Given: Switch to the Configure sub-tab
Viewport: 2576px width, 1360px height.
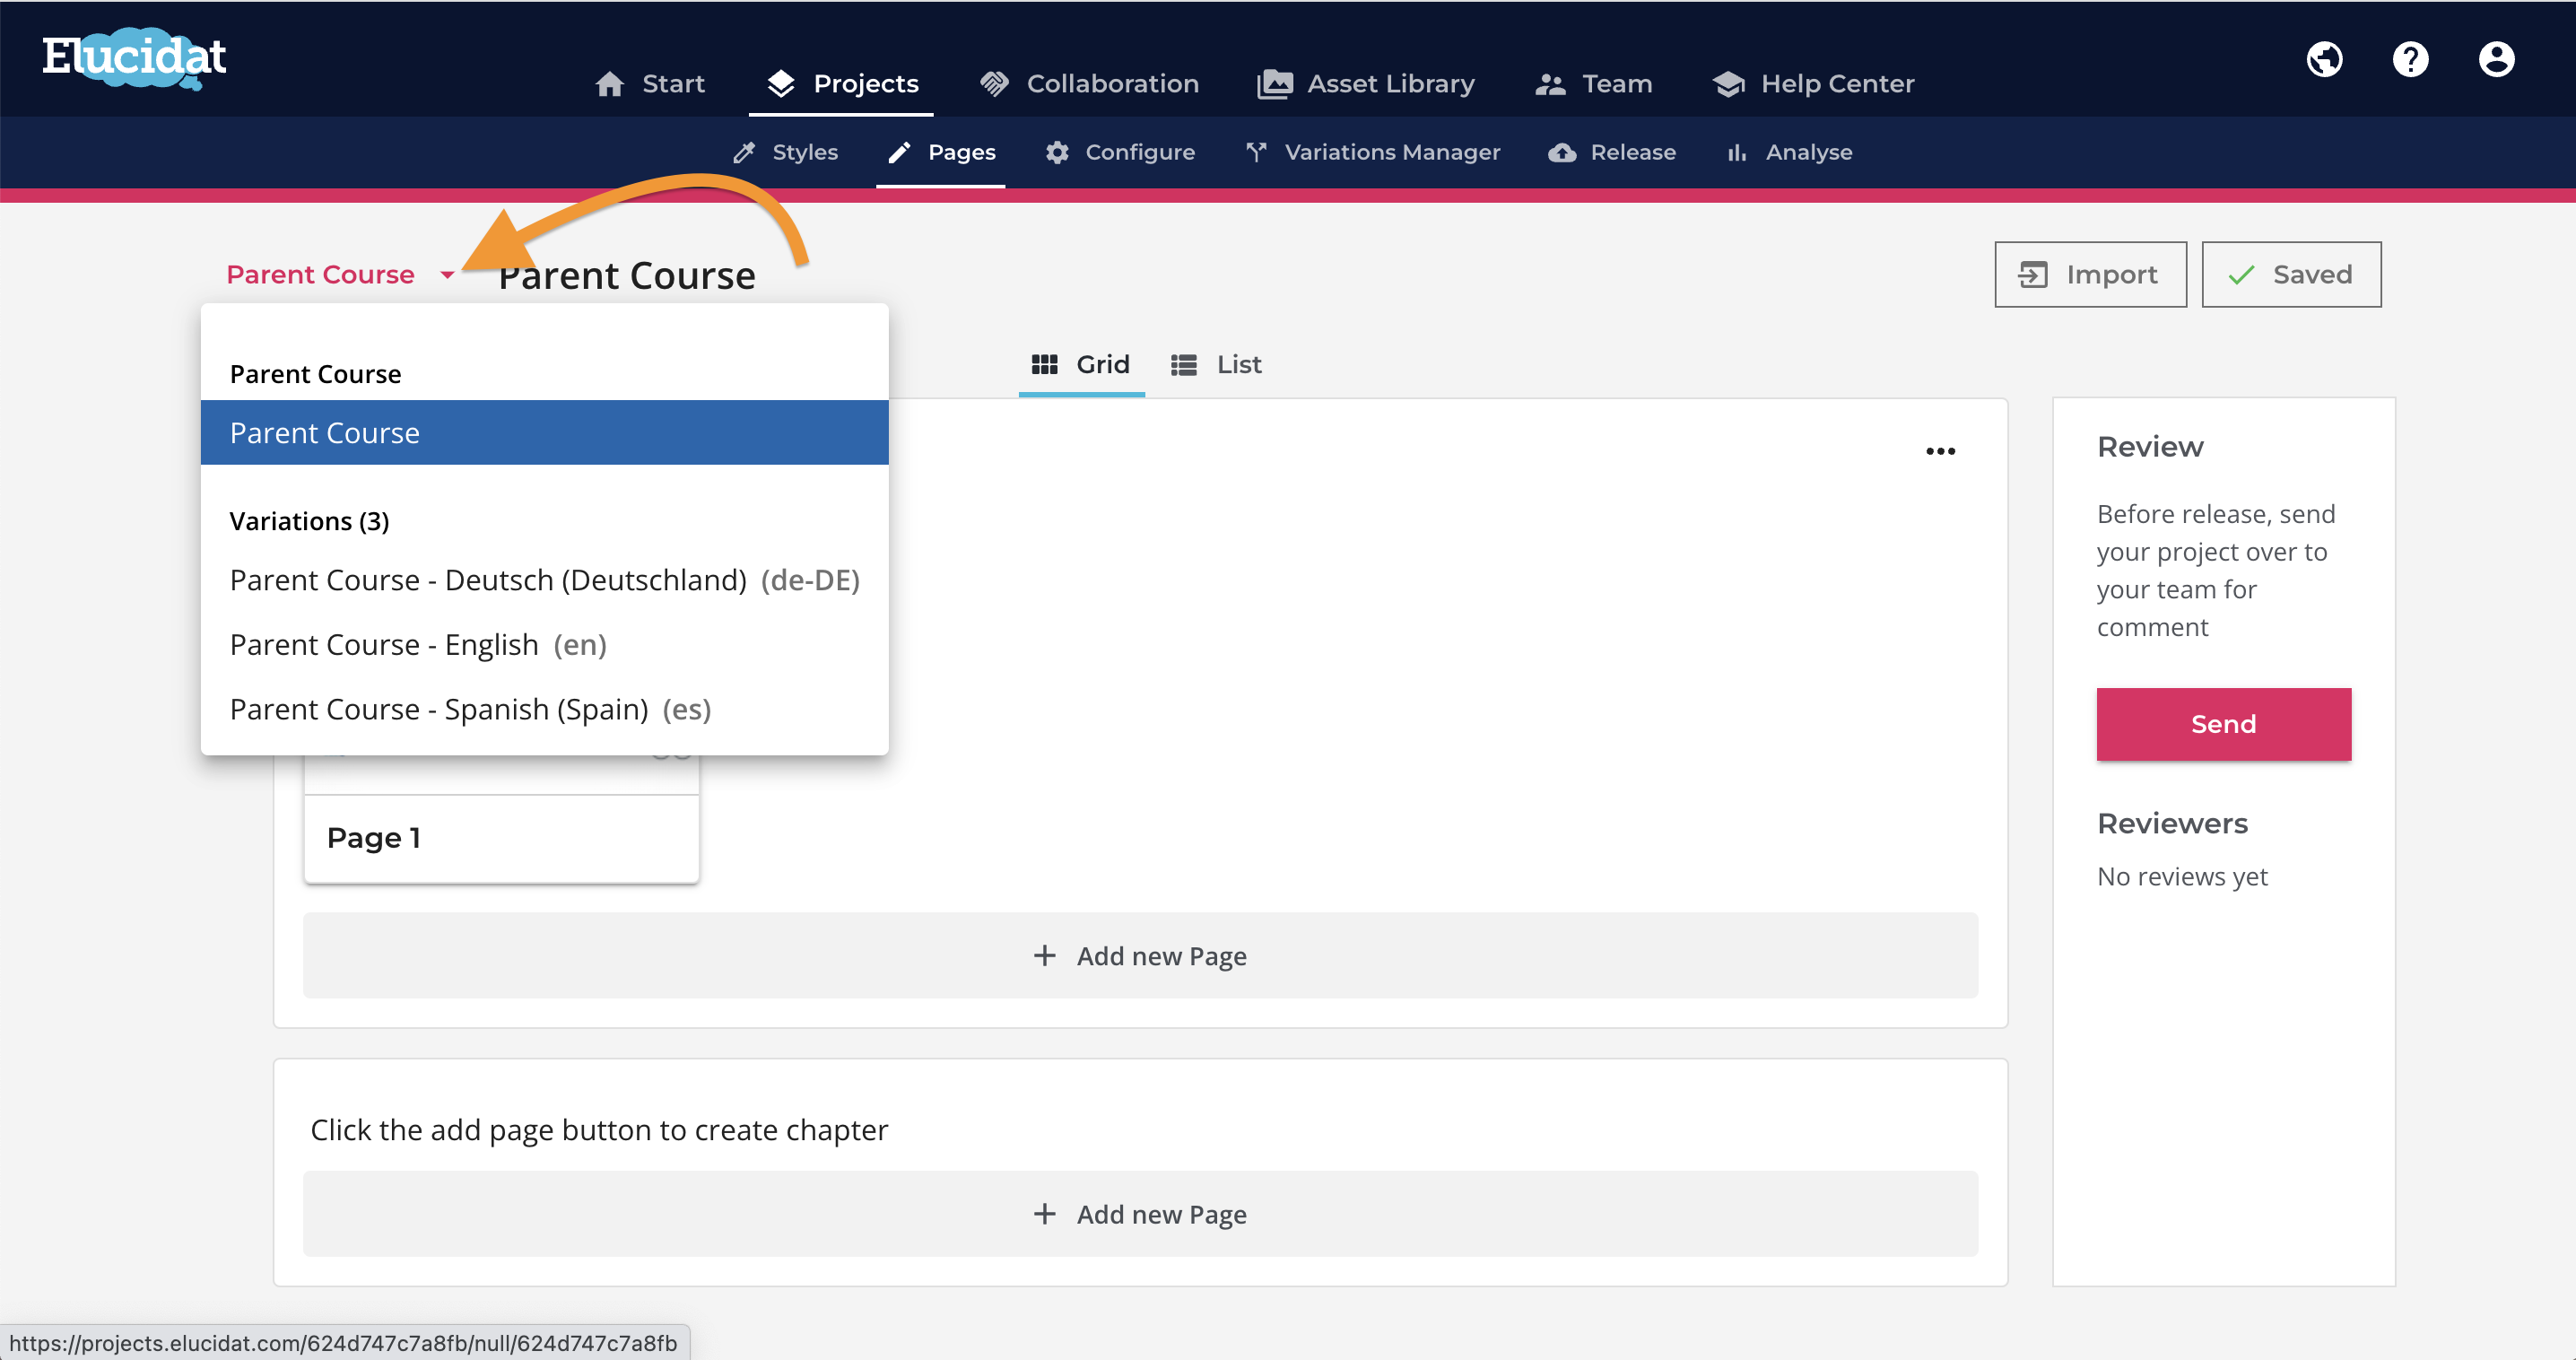Looking at the screenshot, I should click(1120, 152).
